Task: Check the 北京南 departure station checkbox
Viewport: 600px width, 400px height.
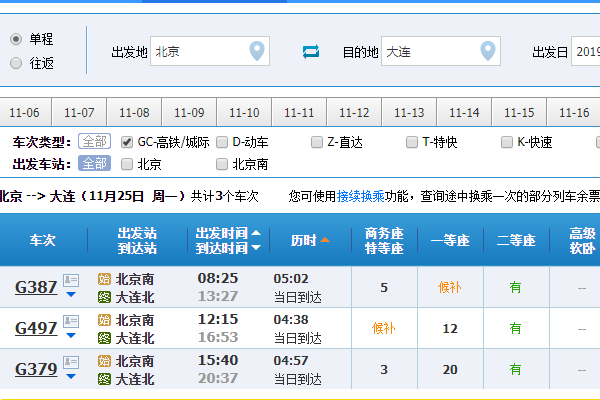Action: tap(222, 165)
